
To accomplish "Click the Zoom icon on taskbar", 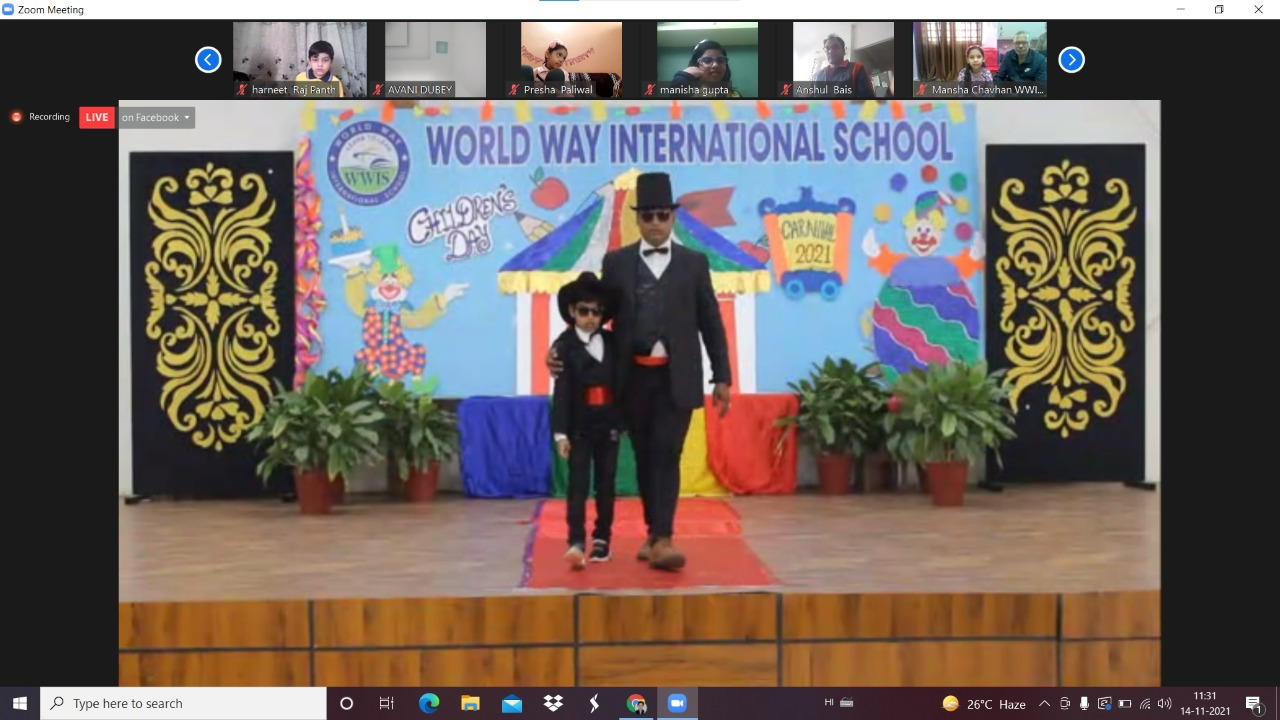I will [x=677, y=703].
